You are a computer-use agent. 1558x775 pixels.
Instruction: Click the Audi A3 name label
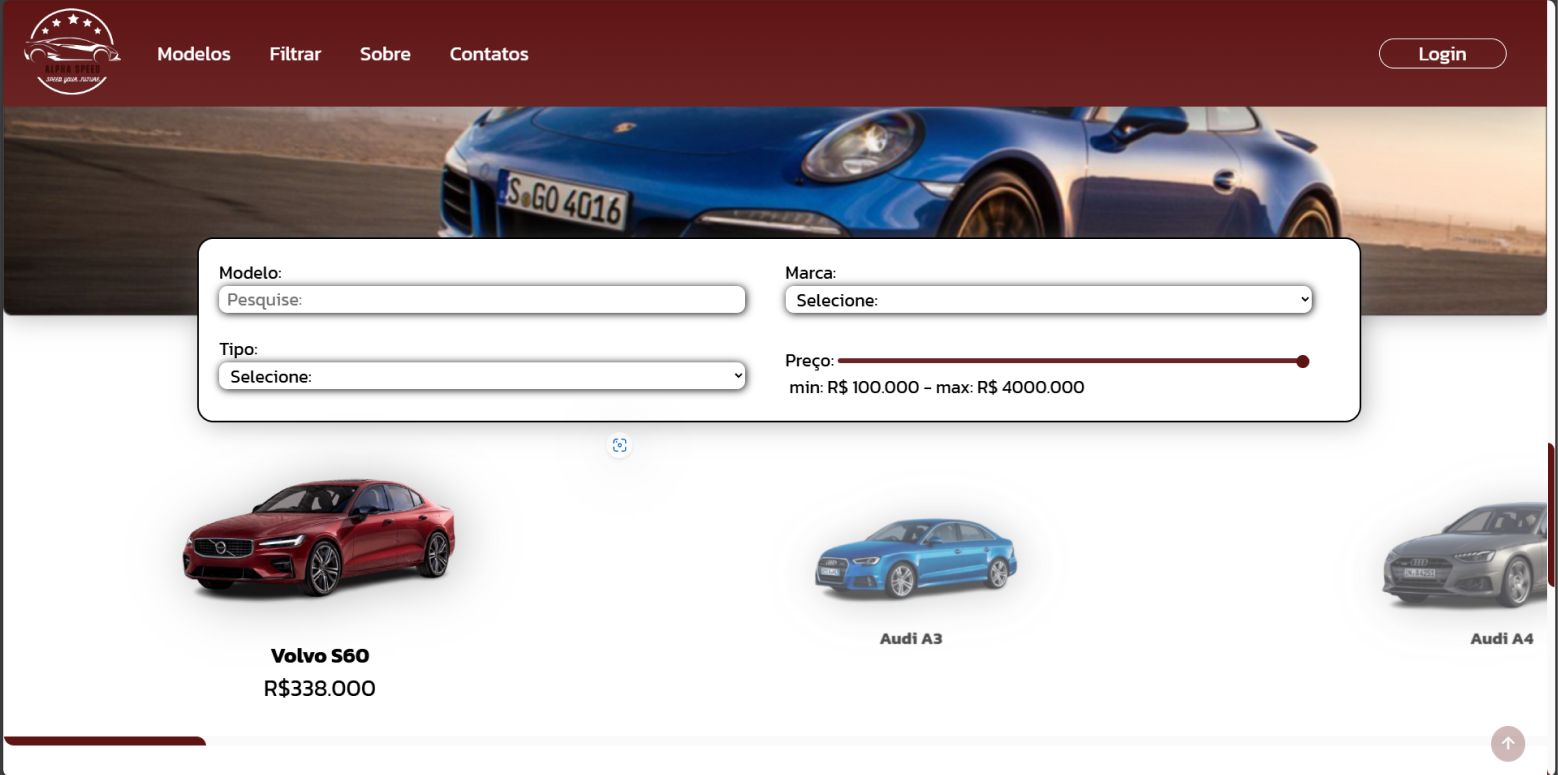tap(911, 638)
